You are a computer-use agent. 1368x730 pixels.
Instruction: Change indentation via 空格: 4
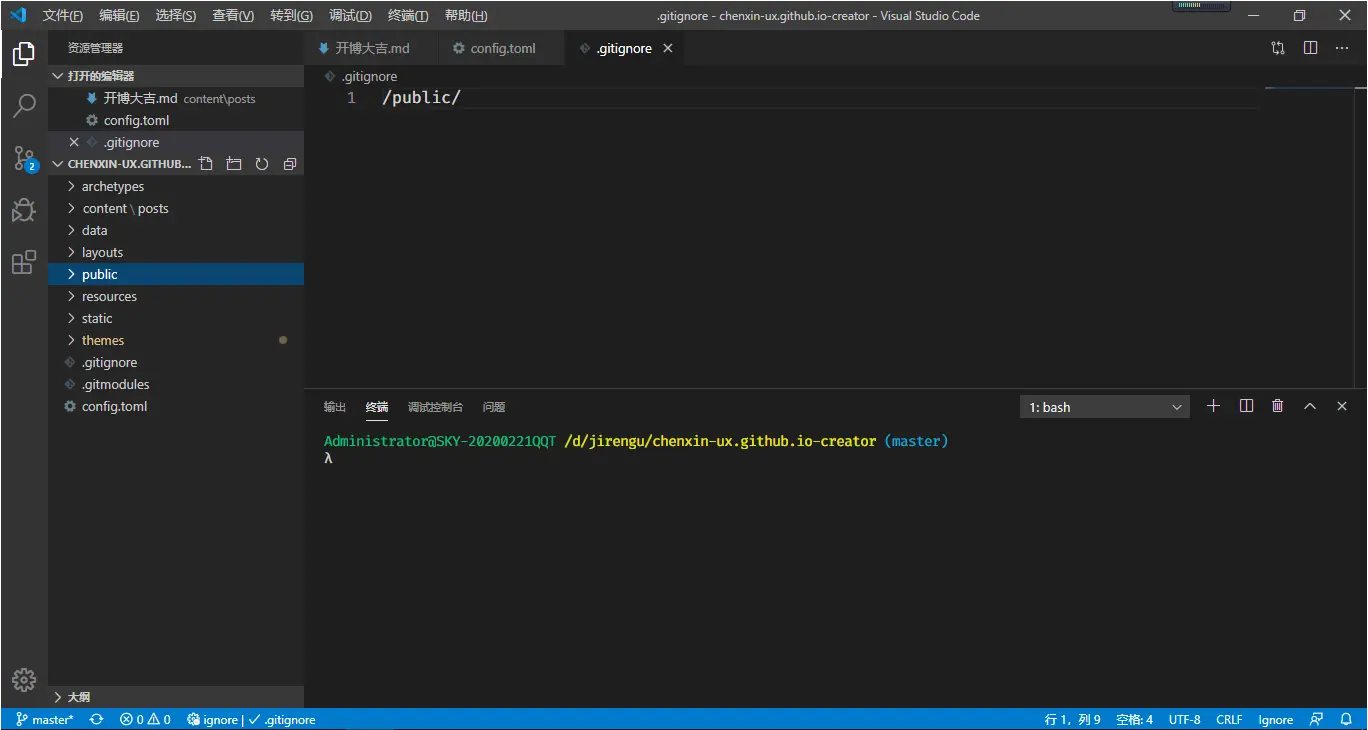pyautogui.click(x=1135, y=719)
